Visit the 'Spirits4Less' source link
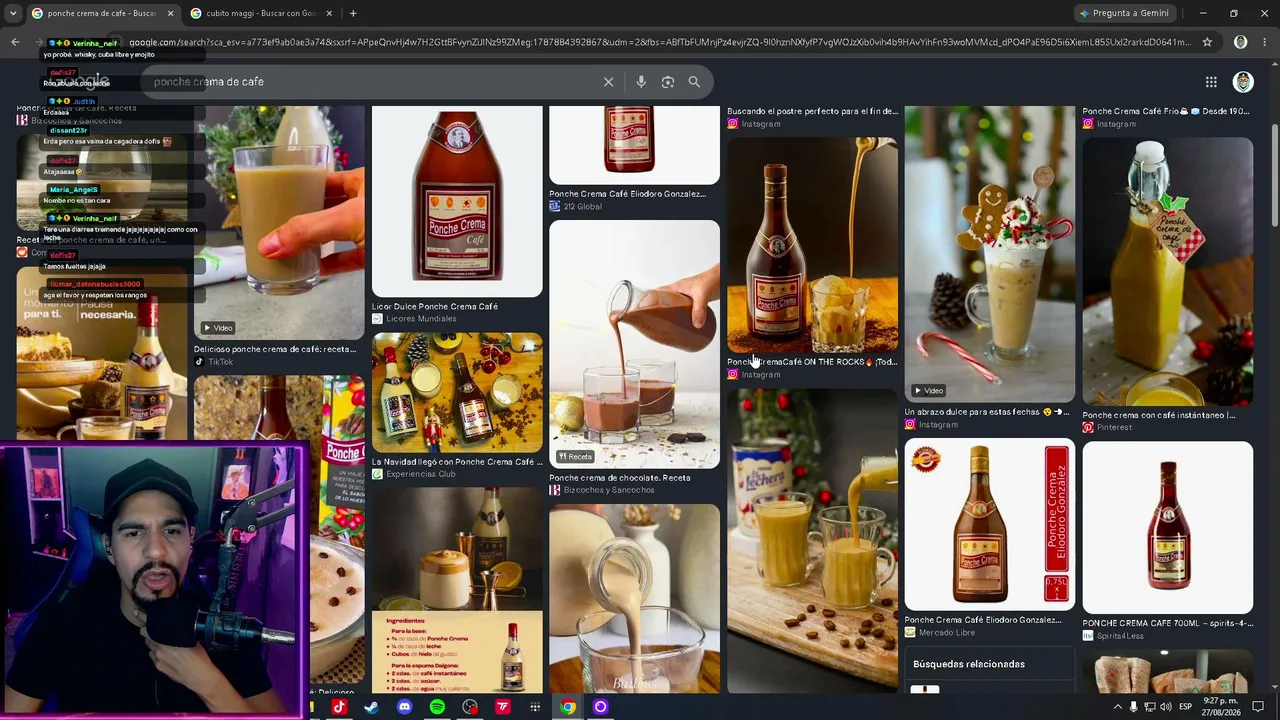The width and height of the screenshot is (1280, 720). tap(1120, 635)
